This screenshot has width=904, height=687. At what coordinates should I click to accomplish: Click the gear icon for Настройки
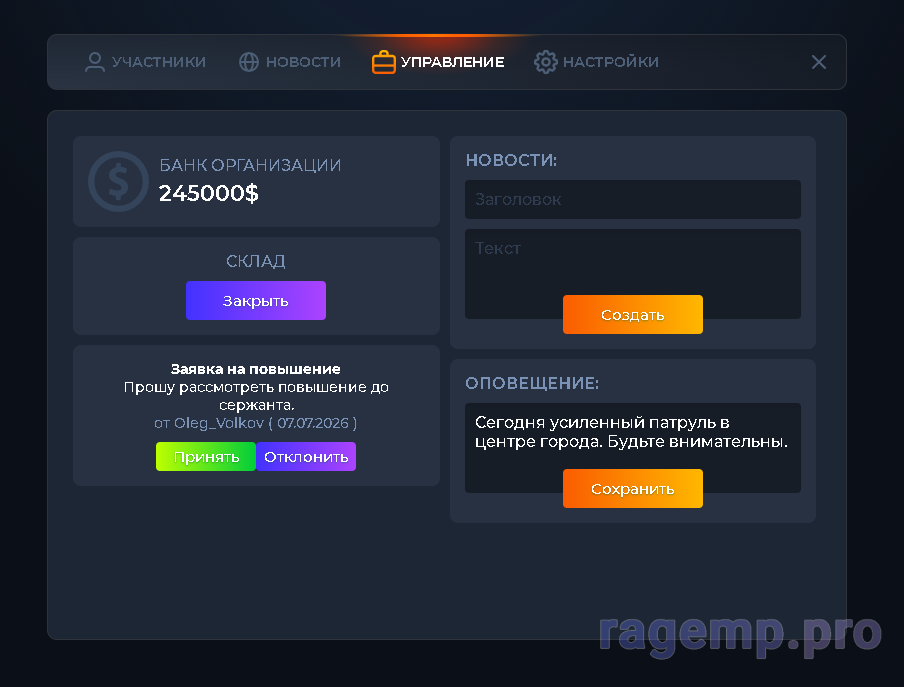[x=545, y=62]
